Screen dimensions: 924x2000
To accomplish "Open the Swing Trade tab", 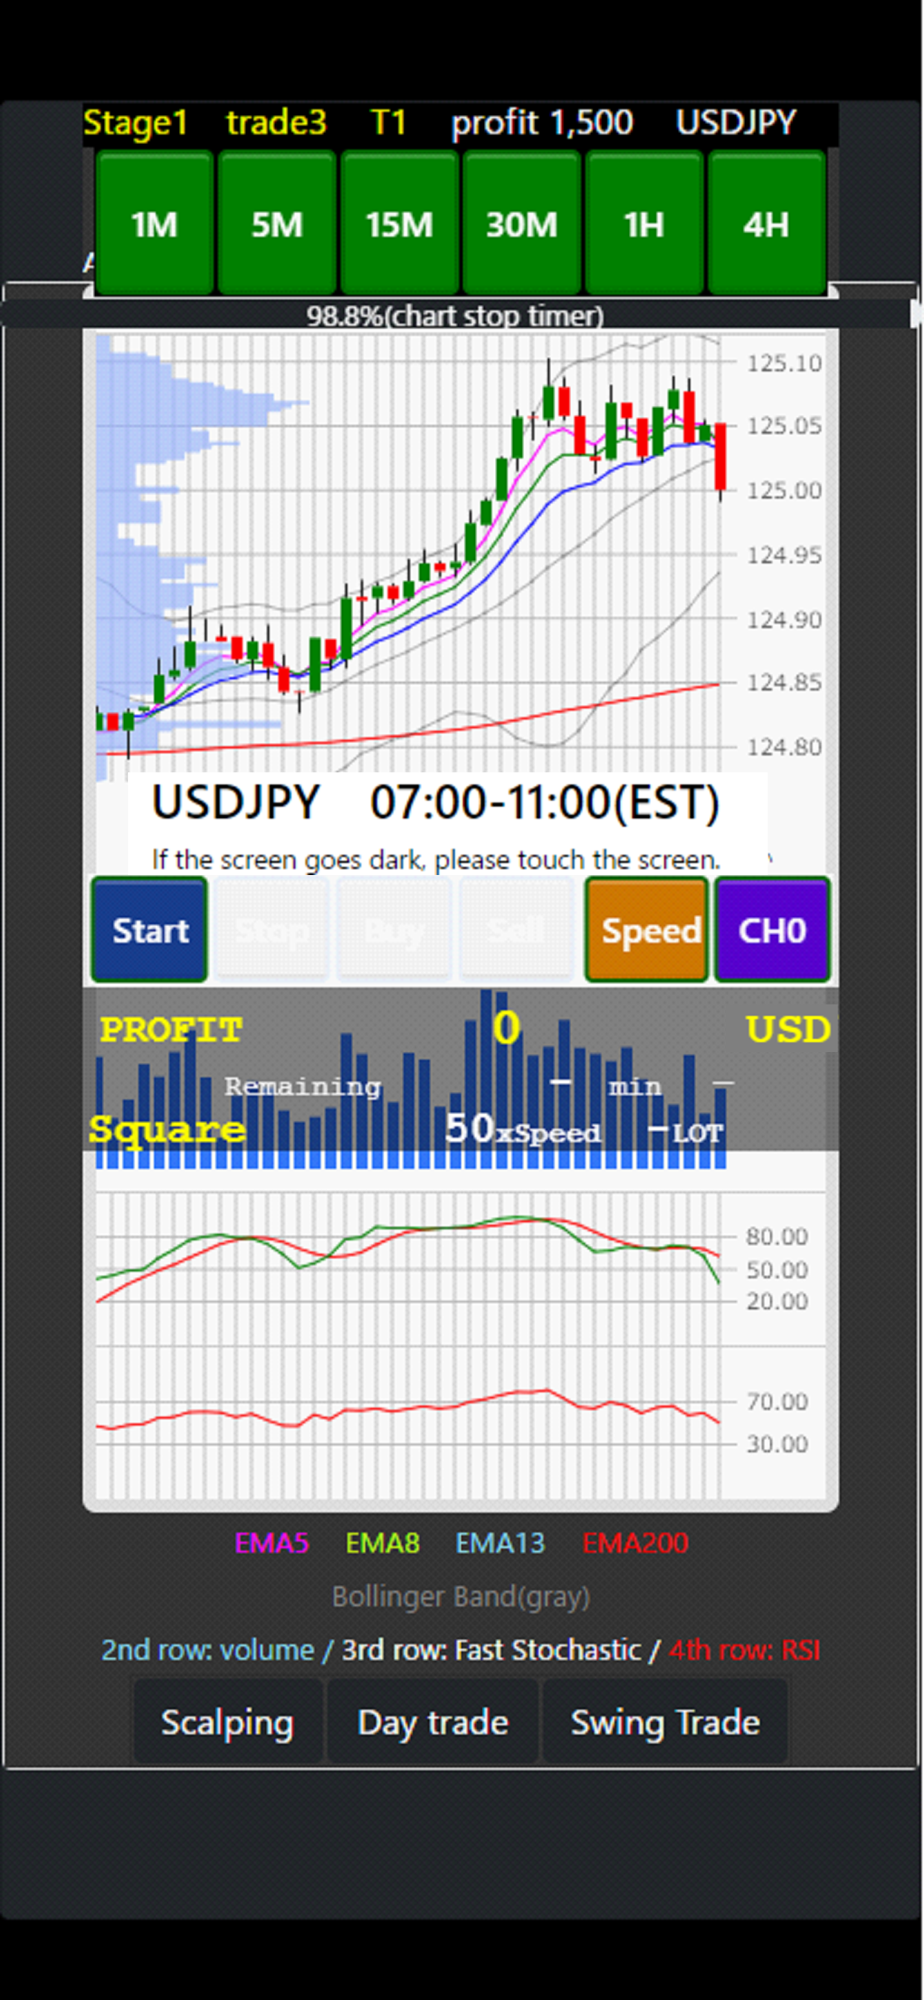I will click(665, 1722).
